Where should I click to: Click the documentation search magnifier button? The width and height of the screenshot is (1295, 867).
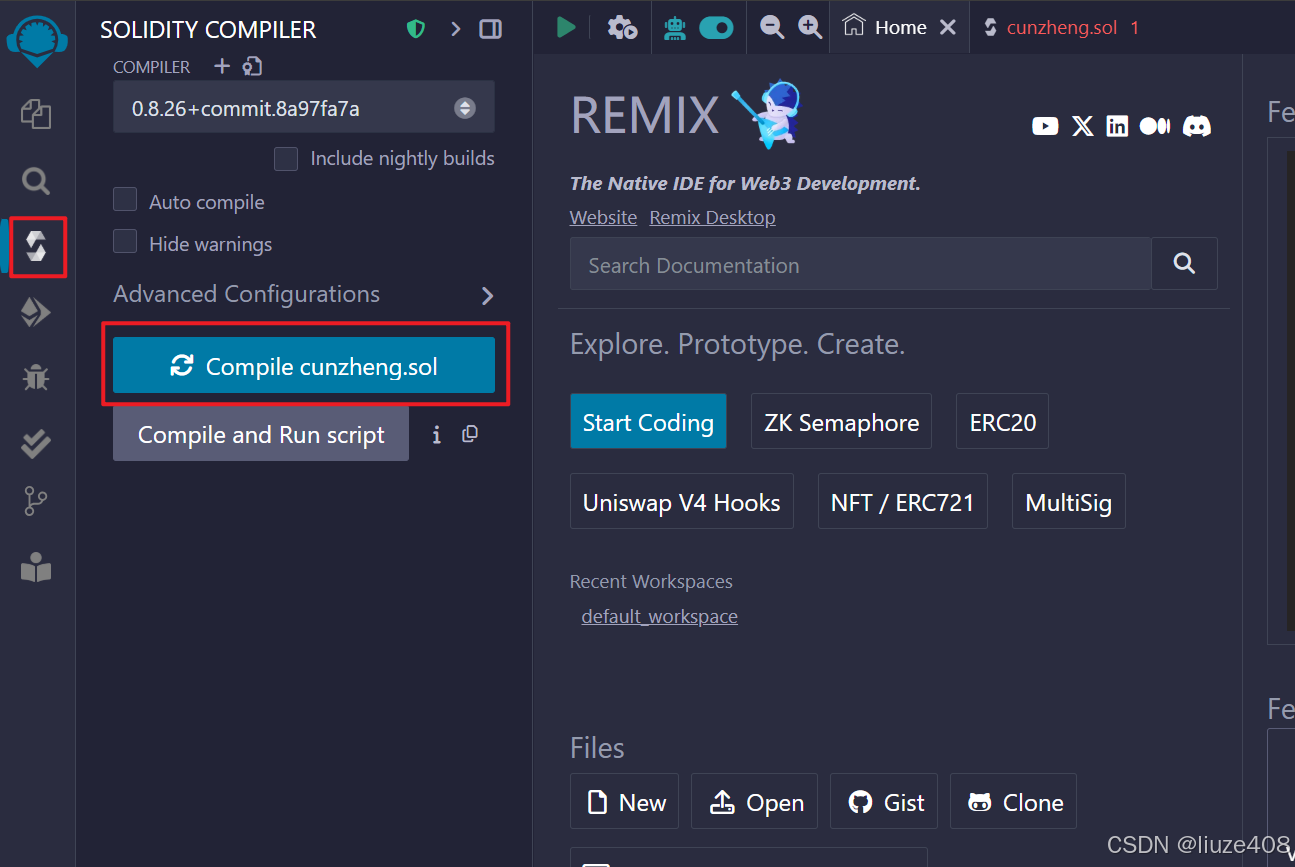pyautogui.click(x=1184, y=263)
